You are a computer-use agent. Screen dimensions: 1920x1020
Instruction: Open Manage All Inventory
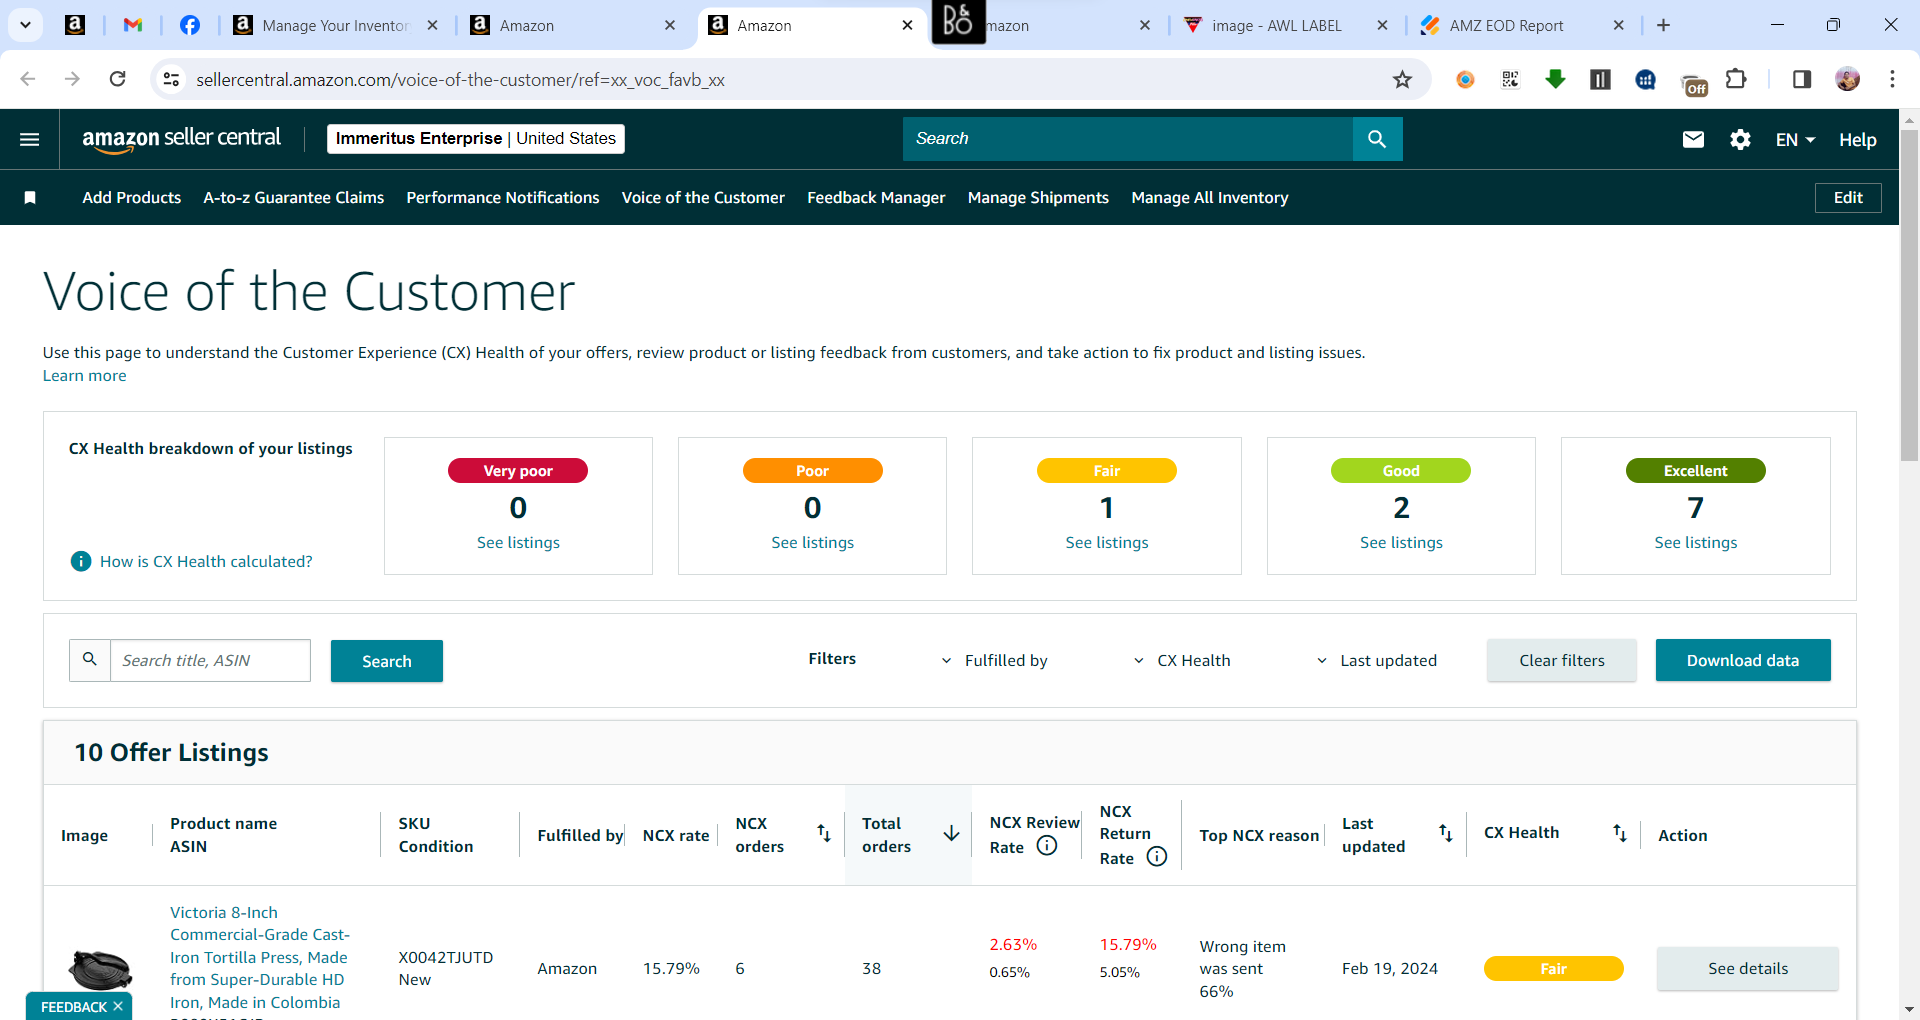click(x=1210, y=198)
